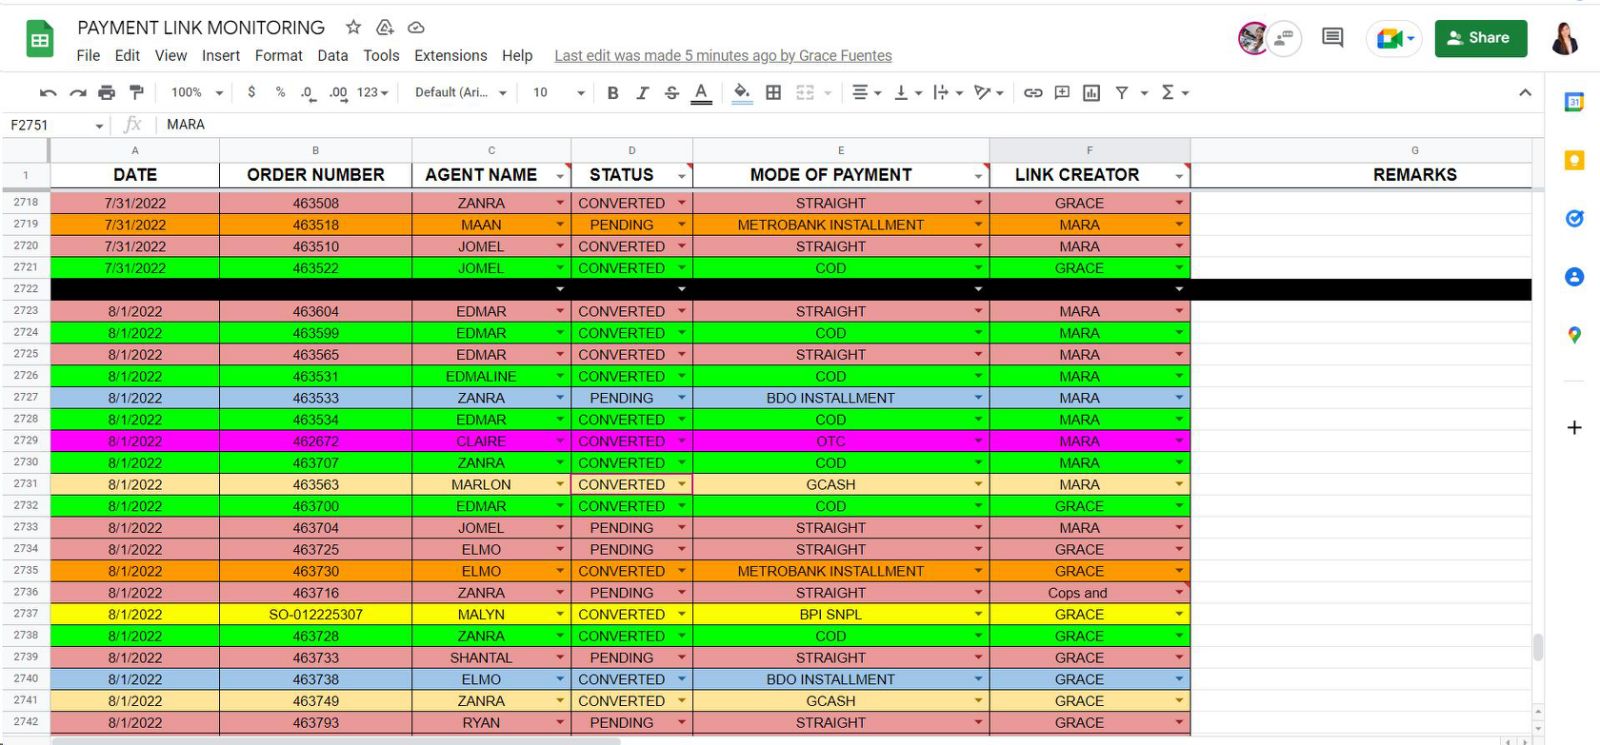Screen dimensions: 1600x745
Task: Pick a cell fill color
Action: click(x=742, y=93)
